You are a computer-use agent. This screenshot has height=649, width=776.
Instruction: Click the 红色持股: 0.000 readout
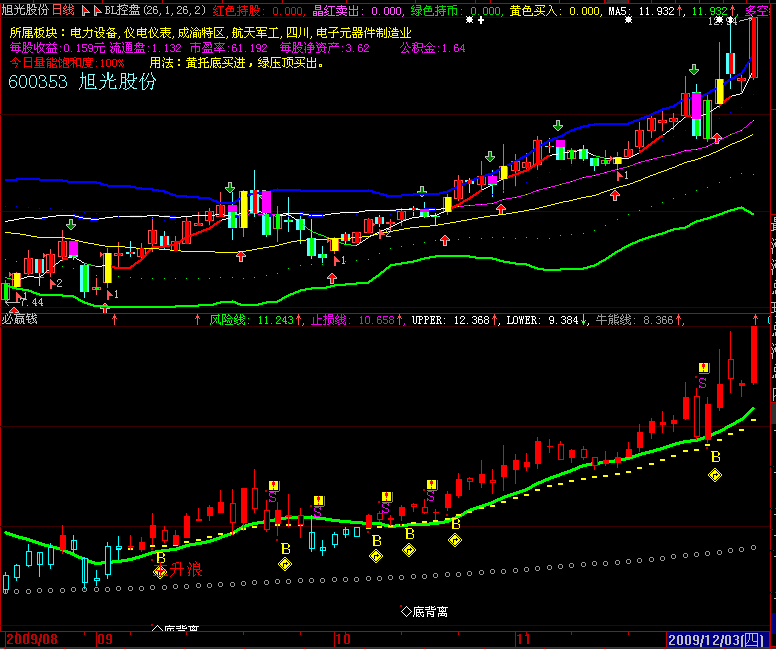click(258, 10)
